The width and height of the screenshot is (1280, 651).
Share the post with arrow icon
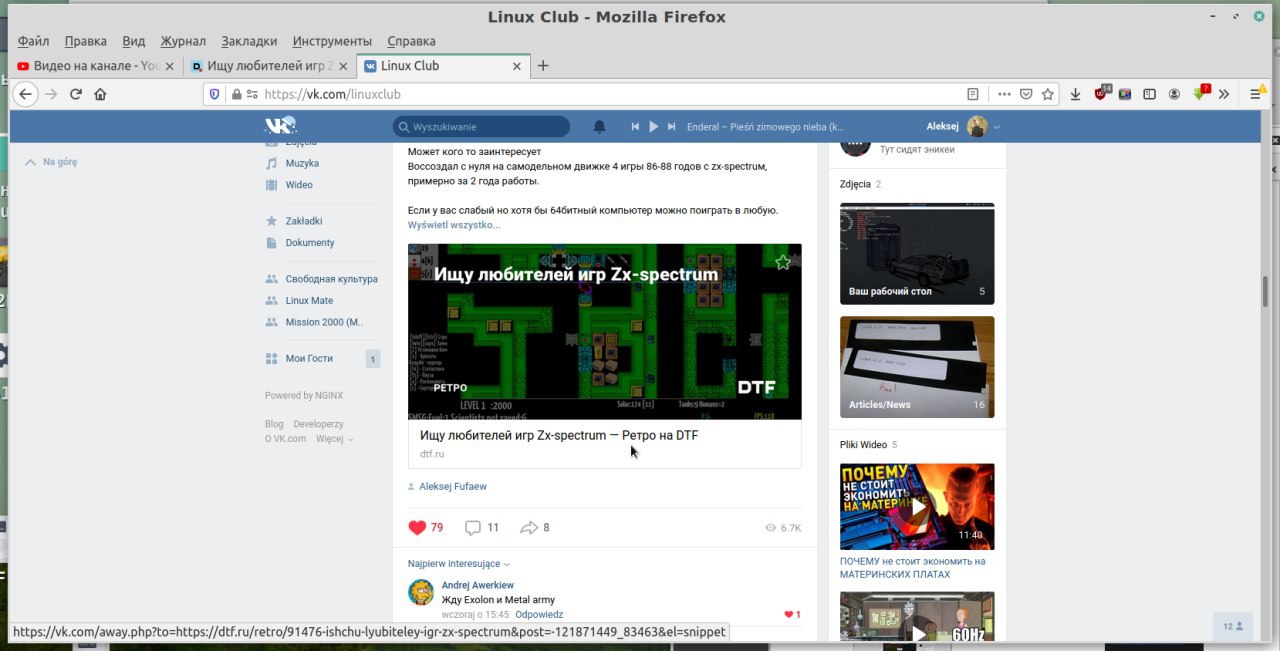pos(529,527)
